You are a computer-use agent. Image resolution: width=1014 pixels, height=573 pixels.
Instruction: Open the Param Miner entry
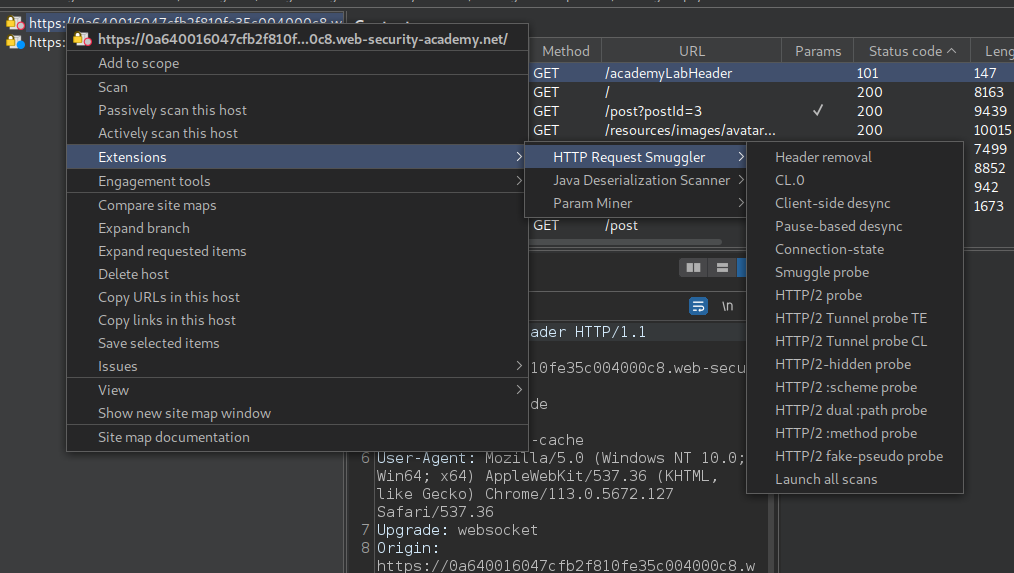(635, 203)
